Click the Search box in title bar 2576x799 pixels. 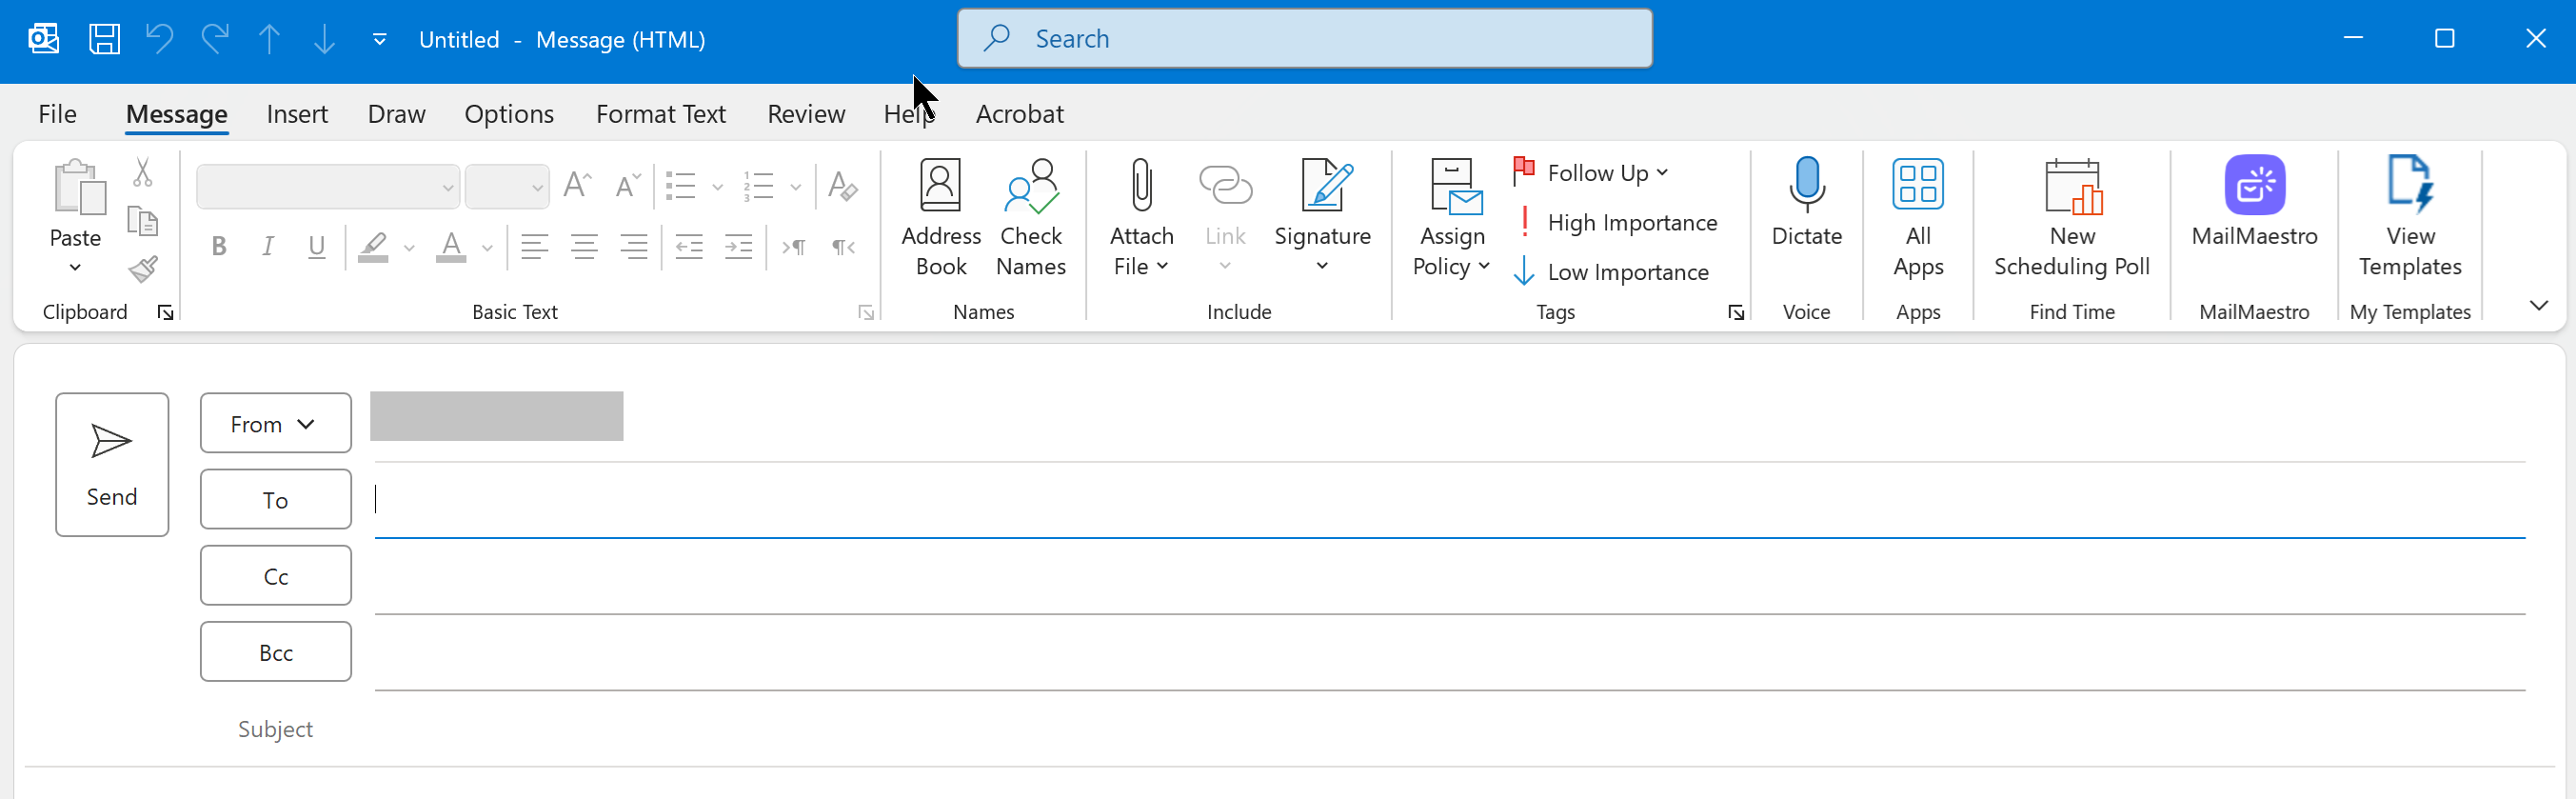(x=1304, y=39)
